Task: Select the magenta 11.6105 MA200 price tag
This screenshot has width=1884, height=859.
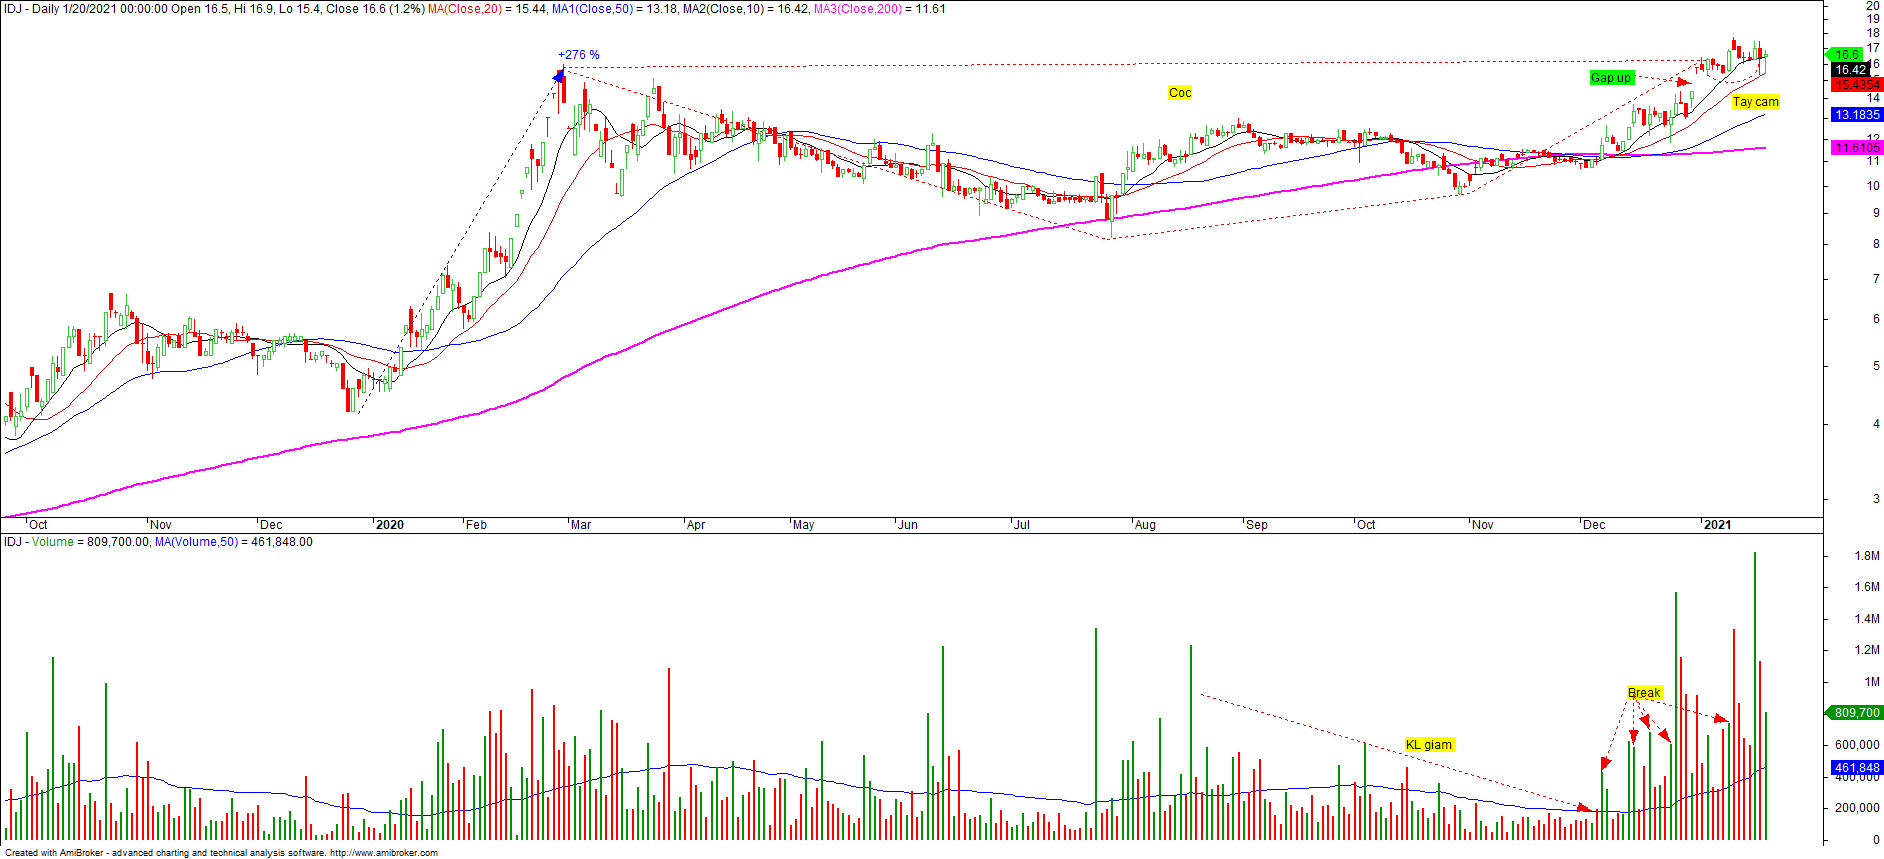Action: [x=1856, y=148]
